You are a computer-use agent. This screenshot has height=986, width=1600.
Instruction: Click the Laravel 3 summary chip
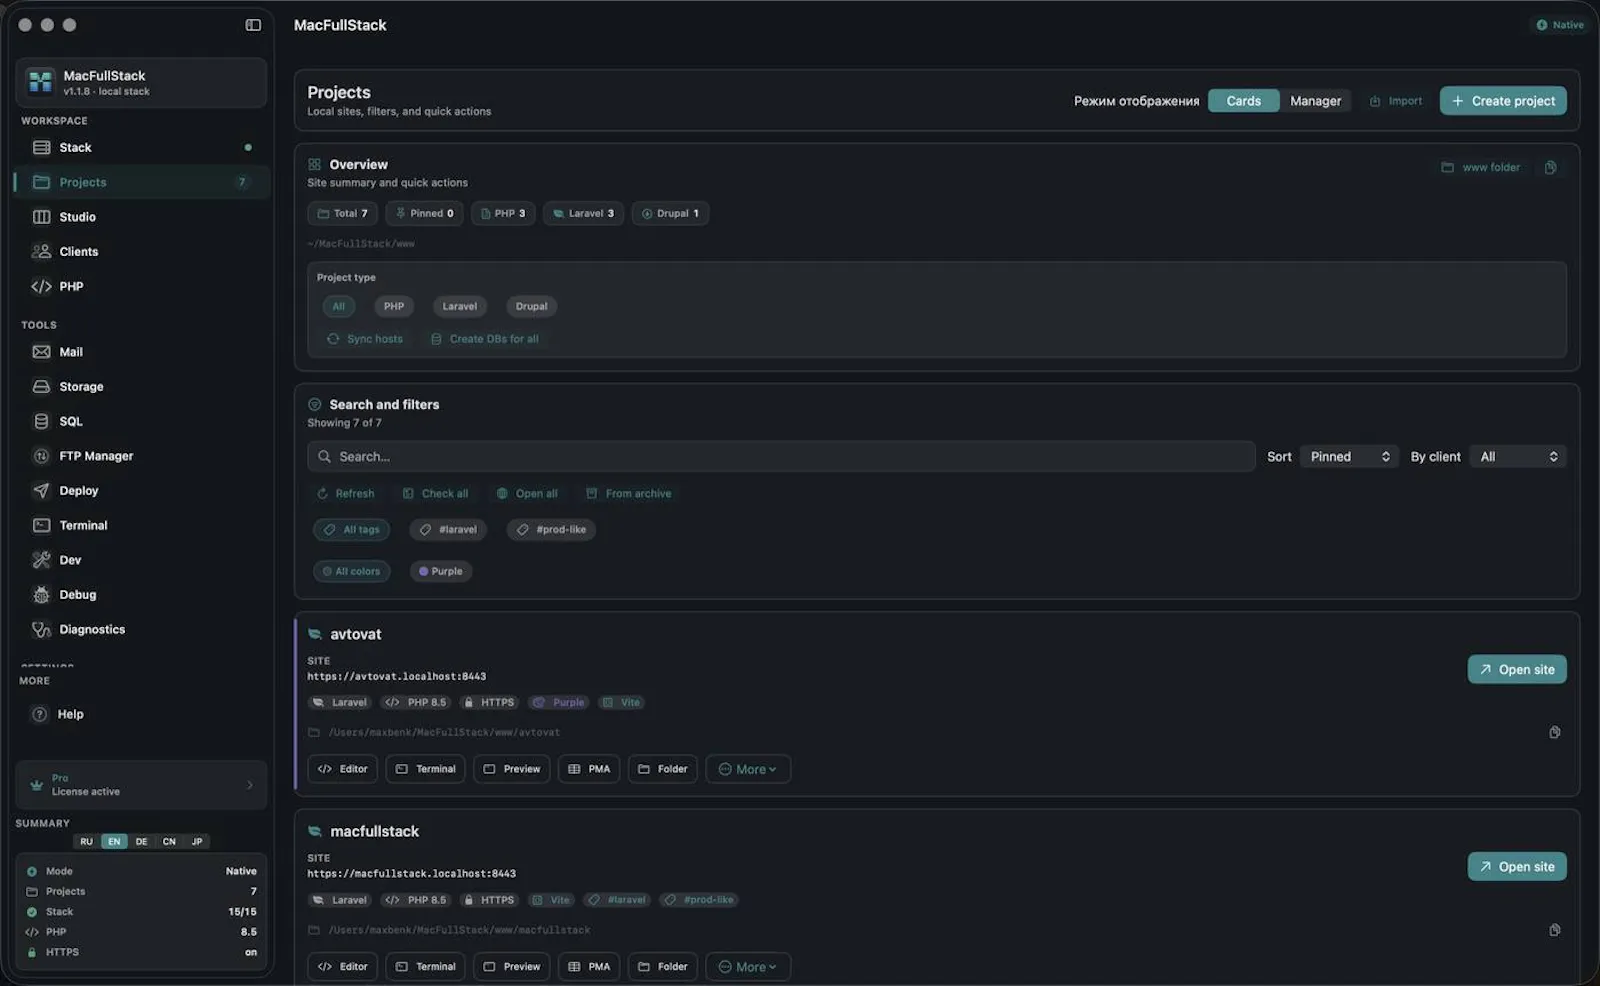[583, 213]
